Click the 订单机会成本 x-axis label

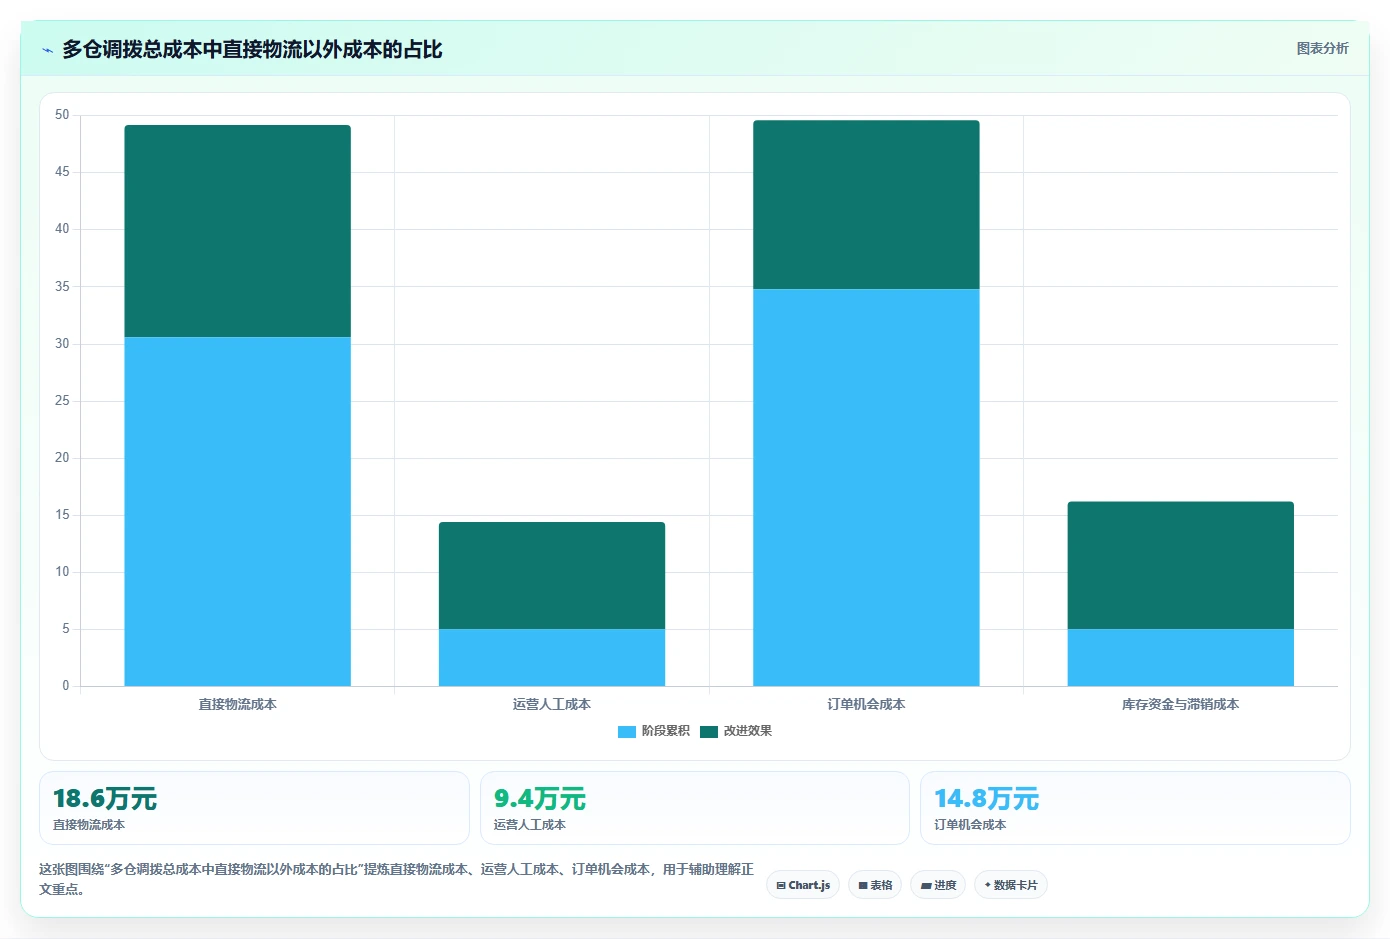866,705
